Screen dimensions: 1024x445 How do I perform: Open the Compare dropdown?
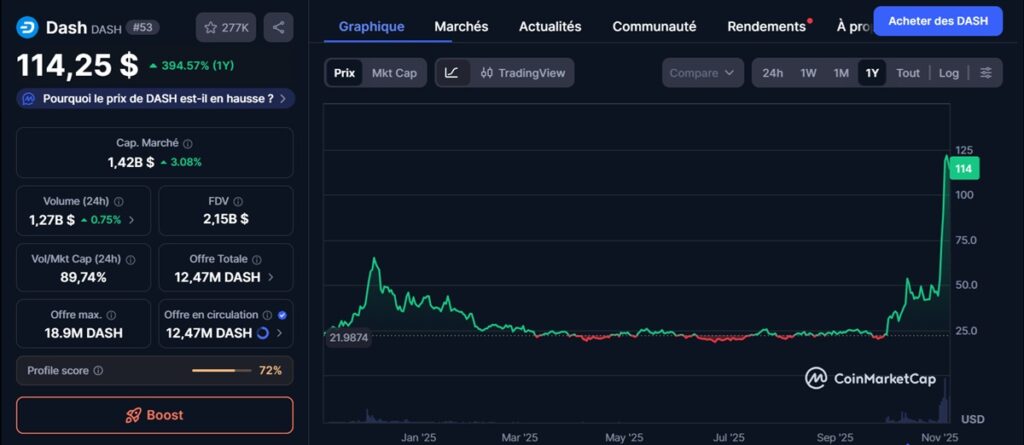[703, 73]
